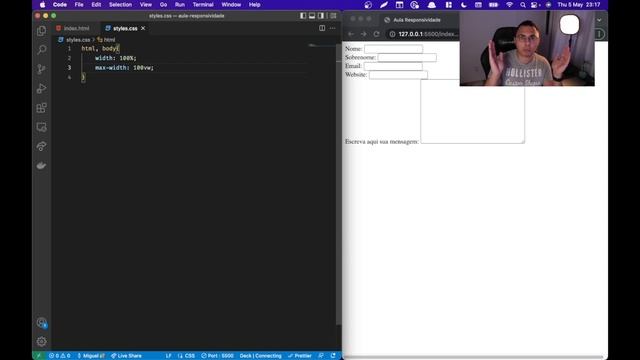Click the Deck | Connecting status item
The image size is (640, 360).
coord(260,356)
